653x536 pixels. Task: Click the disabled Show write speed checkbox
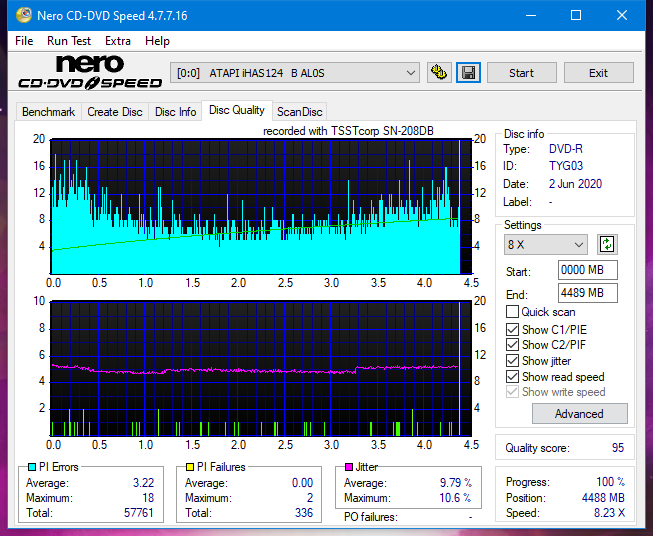512,392
